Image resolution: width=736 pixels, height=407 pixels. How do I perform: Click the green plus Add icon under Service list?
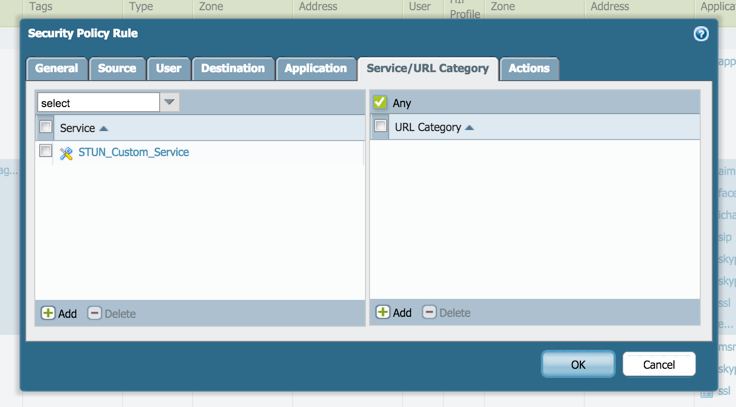pyautogui.click(x=48, y=313)
